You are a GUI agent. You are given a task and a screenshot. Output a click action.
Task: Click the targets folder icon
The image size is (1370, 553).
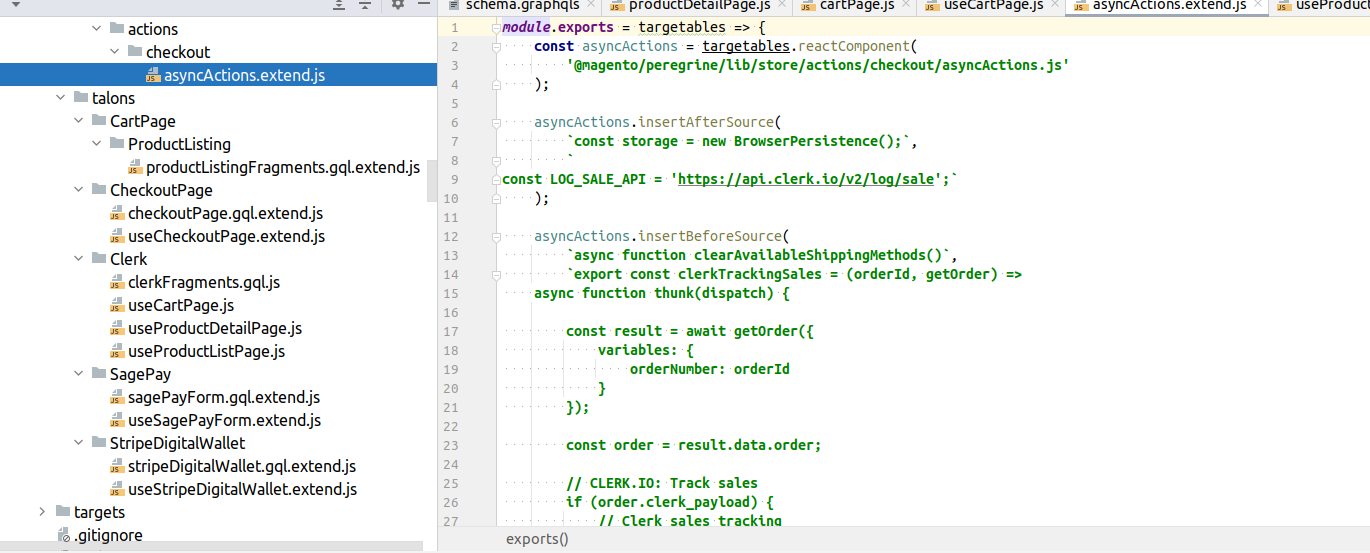point(64,512)
